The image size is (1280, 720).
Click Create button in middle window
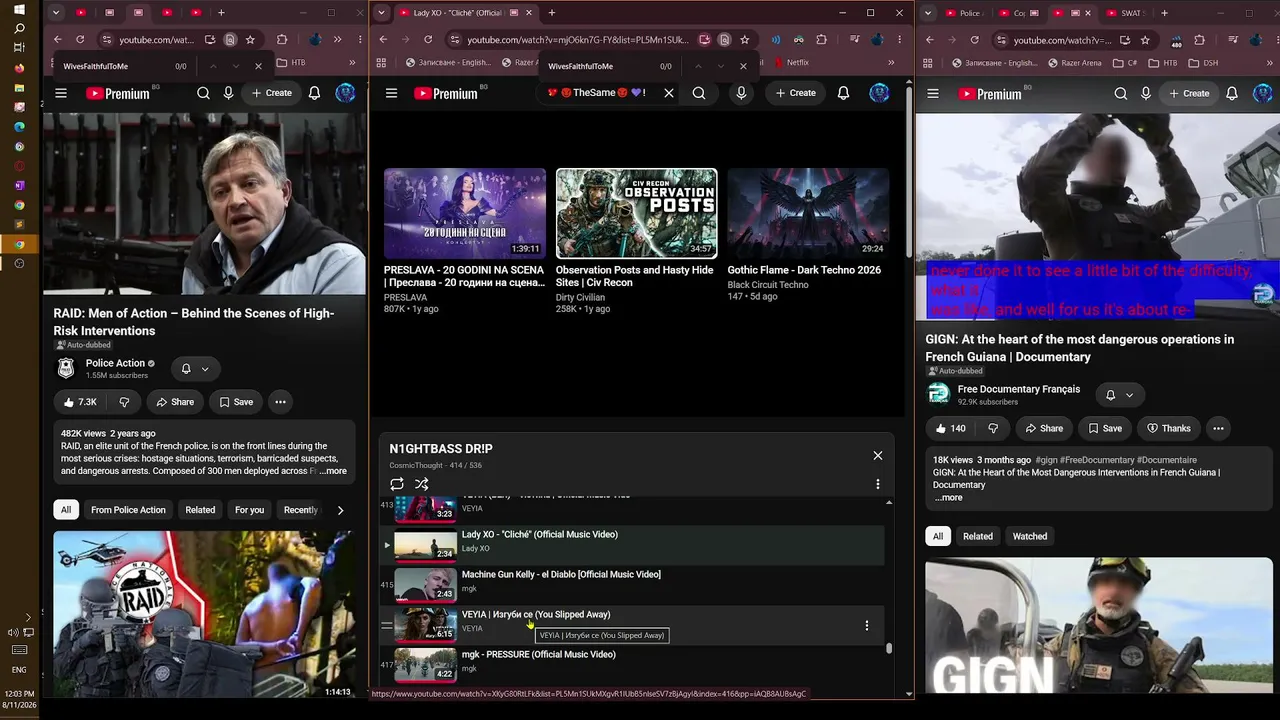tap(795, 93)
